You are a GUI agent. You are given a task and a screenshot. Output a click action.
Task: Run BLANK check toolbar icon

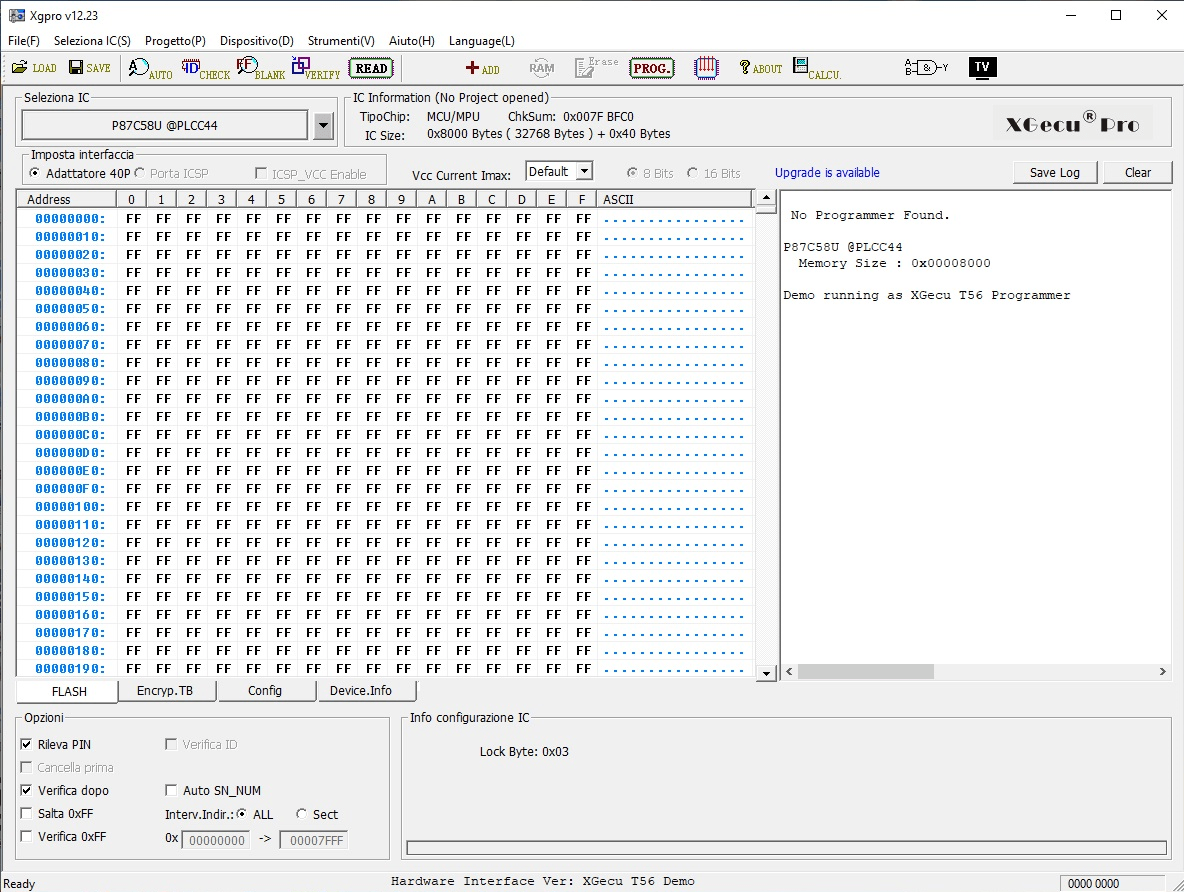(261, 69)
